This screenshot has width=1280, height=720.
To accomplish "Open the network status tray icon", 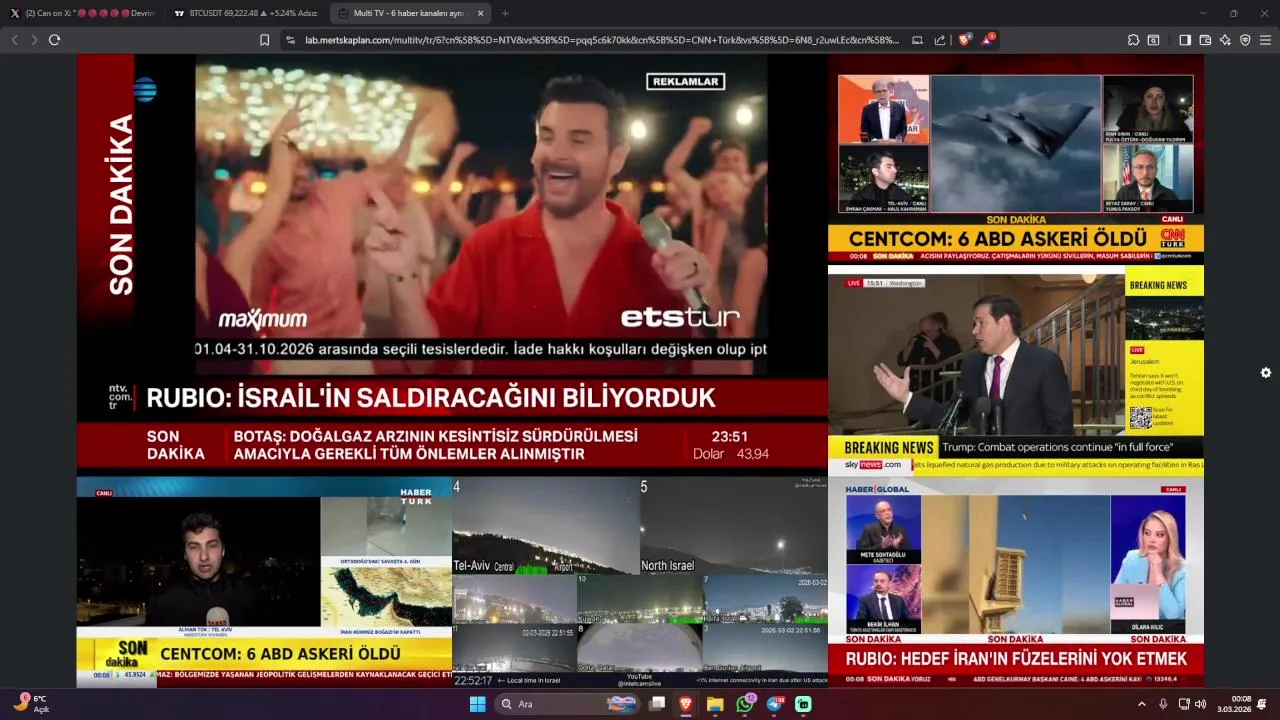I will click(1184, 704).
